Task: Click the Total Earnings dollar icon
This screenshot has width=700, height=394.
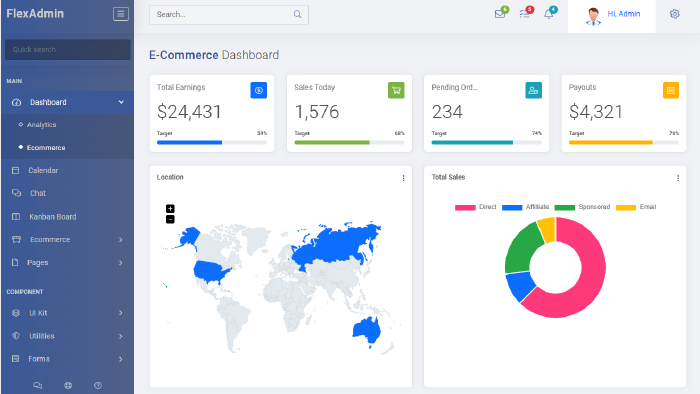Action: [258, 90]
